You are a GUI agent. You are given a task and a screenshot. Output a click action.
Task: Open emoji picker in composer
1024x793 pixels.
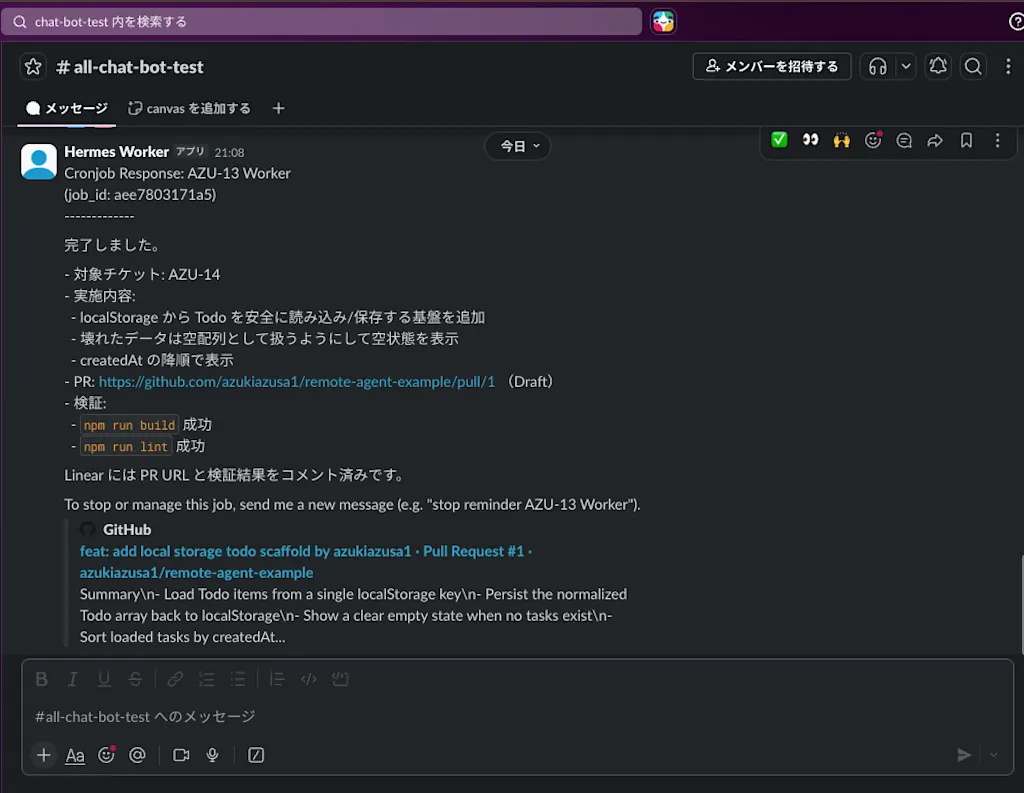[x=106, y=755]
